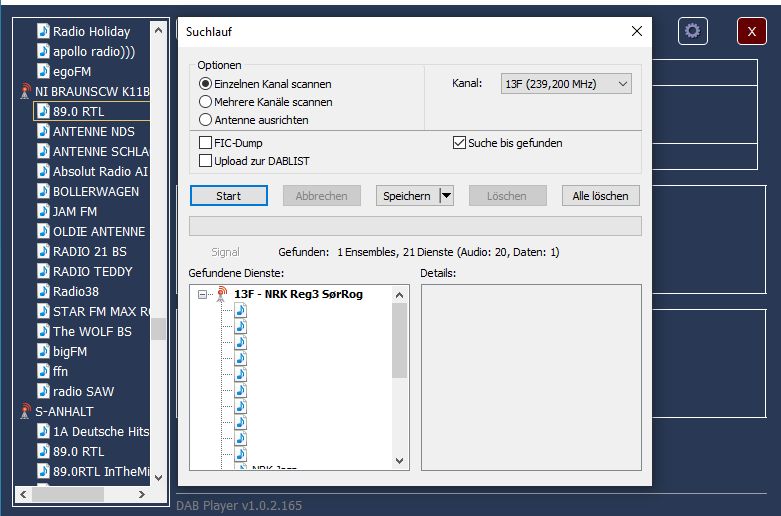
Task: Select the Antenne ausrichten radio option
Action: (x=206, y=120)
